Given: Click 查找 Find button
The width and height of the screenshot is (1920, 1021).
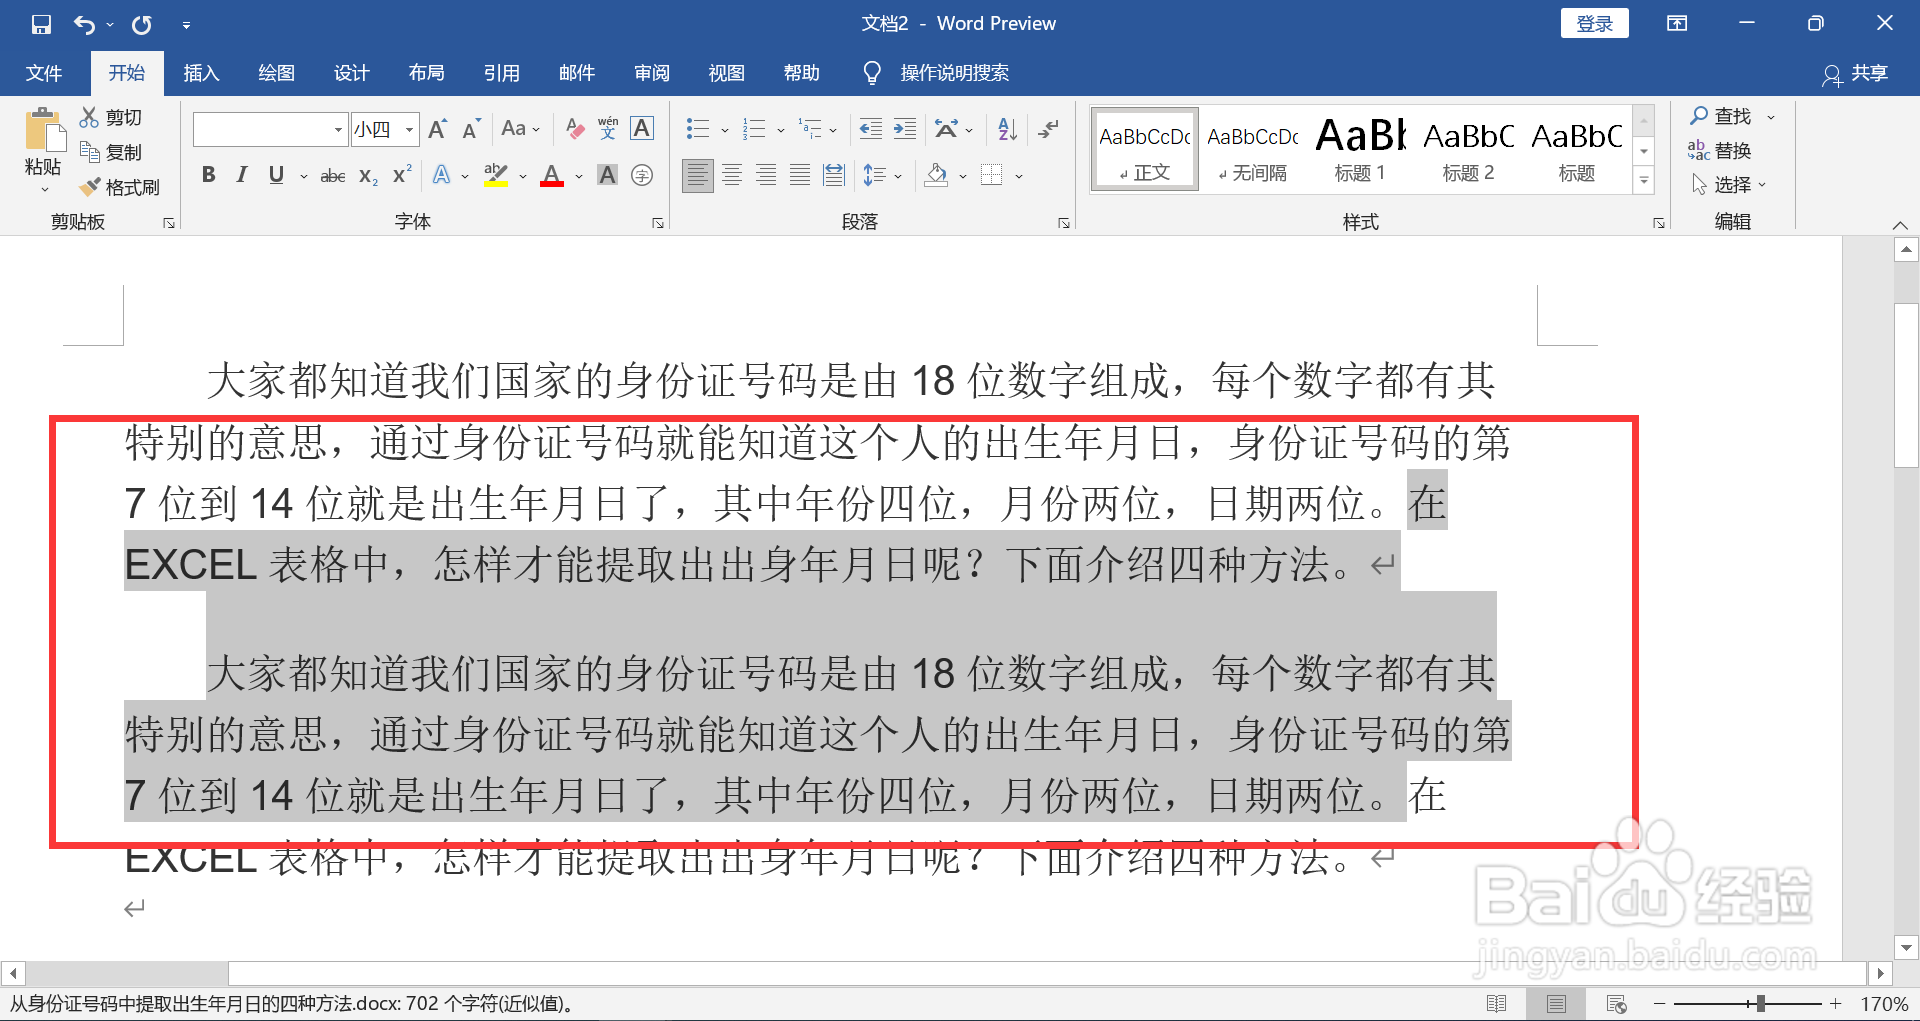Looking at the screenshot, I should [x=1722, y=117].
